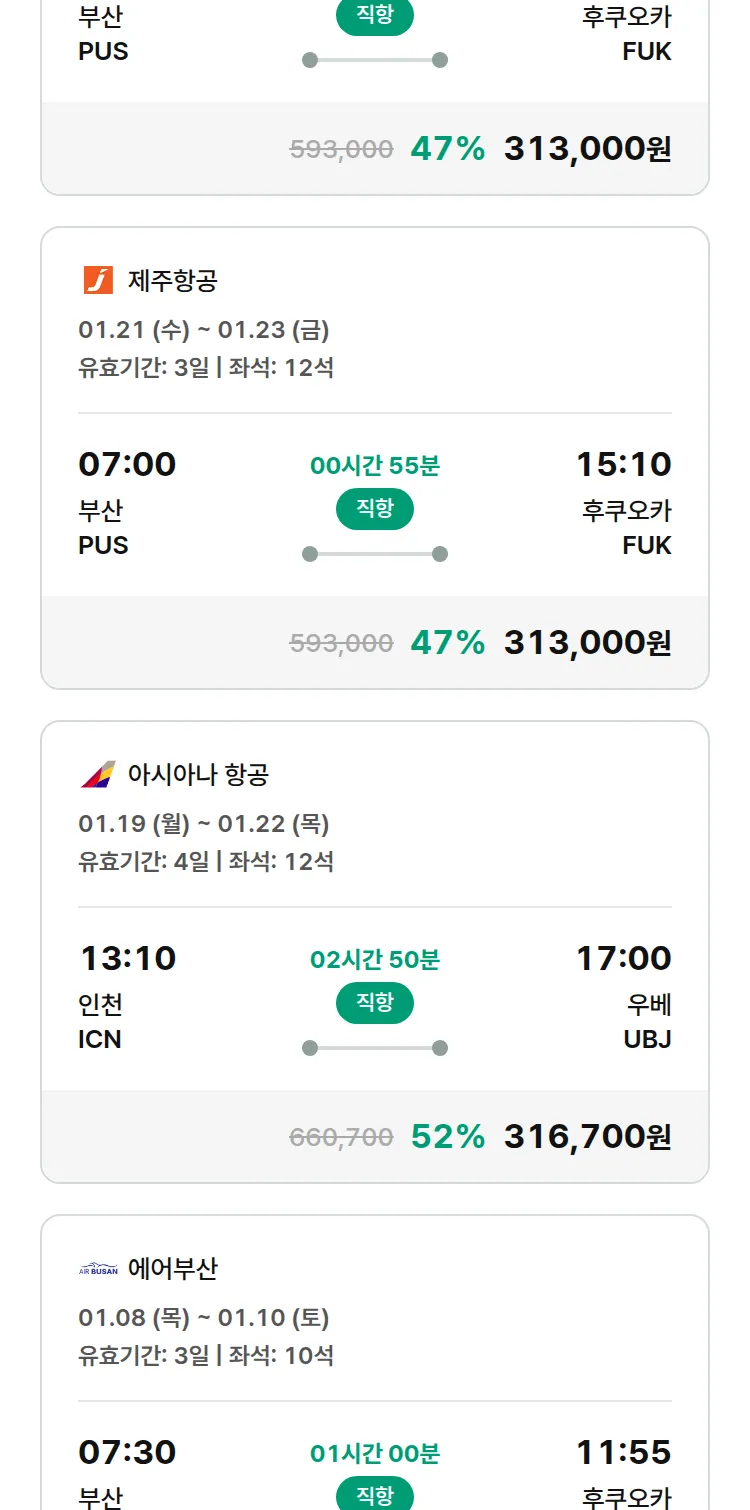Image resolution: width=750 pixels, height=1510 pixels.
Task: Click the route line in Asiana card
Action: [x=375, y=1048]
